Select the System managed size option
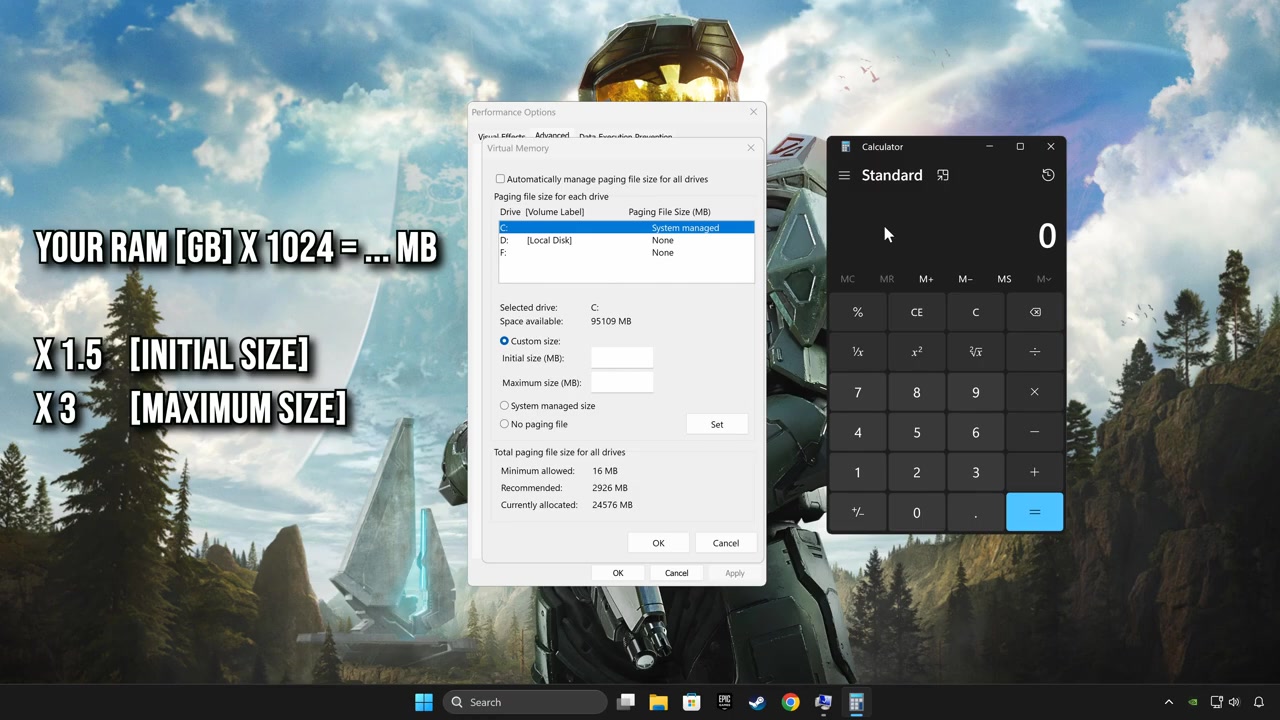The image size is (1280, 720). tap(504, 406)
